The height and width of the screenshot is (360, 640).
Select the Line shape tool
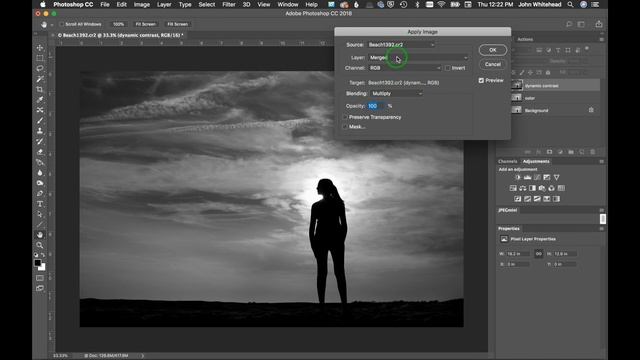click(40, 224)
